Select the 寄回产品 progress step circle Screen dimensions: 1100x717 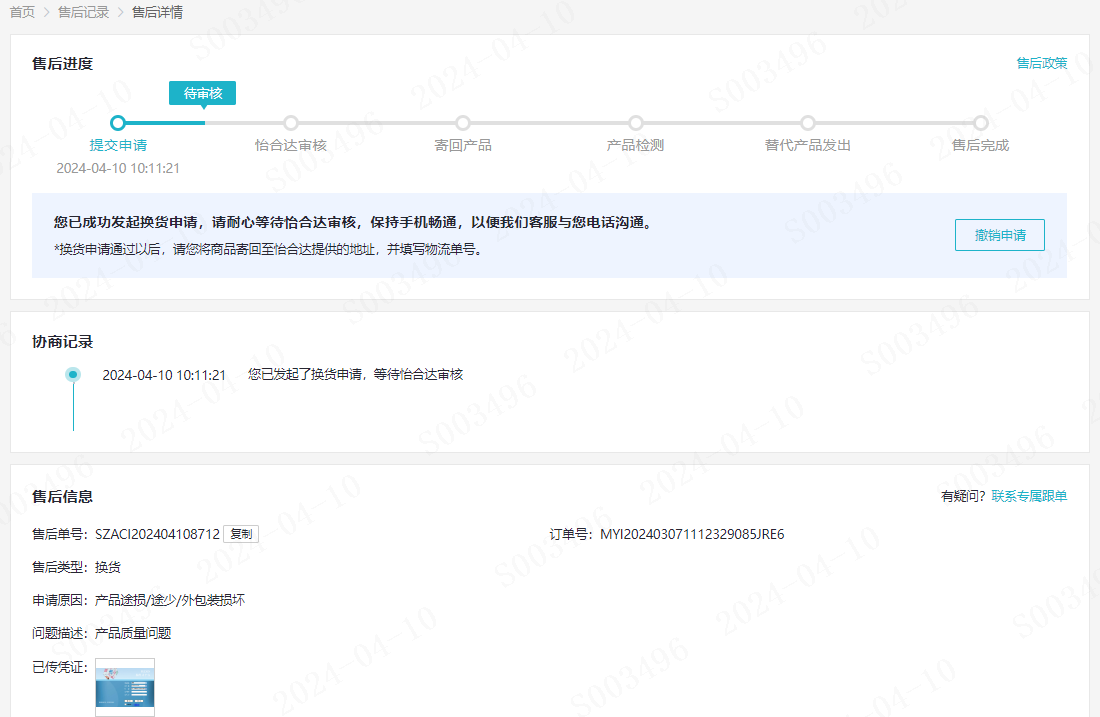[x=463, y=123]
